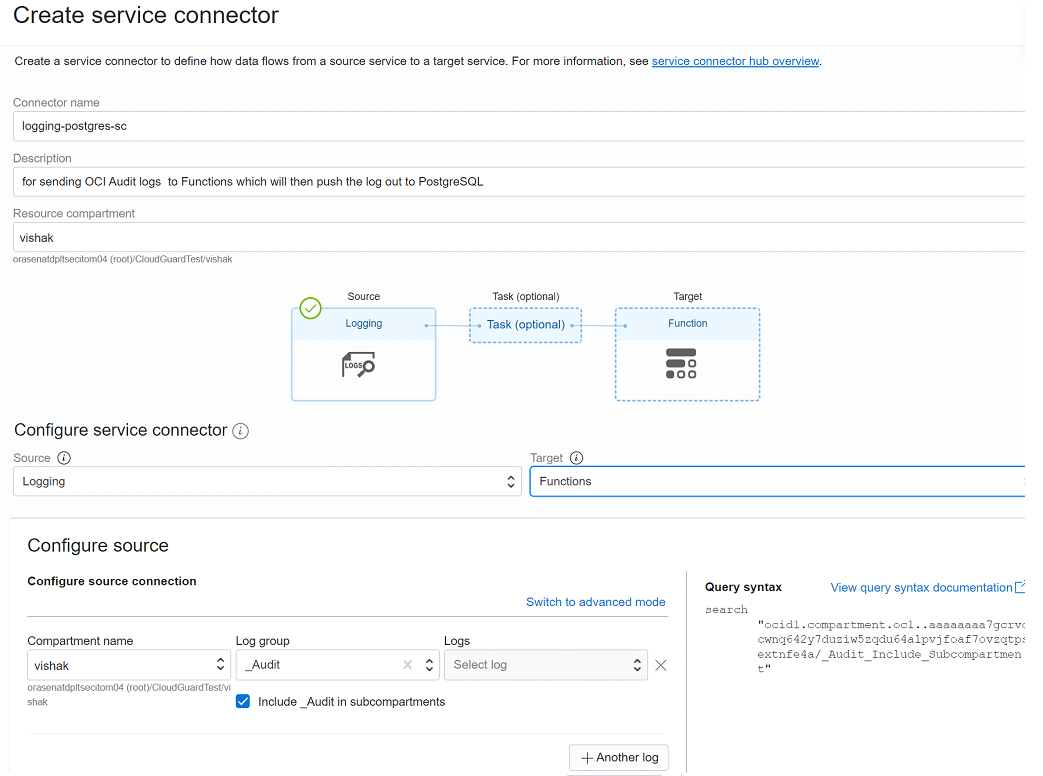Click the Function target diagram icon
The height and width of the screenshot is (776, 1043).
(681, 363)
